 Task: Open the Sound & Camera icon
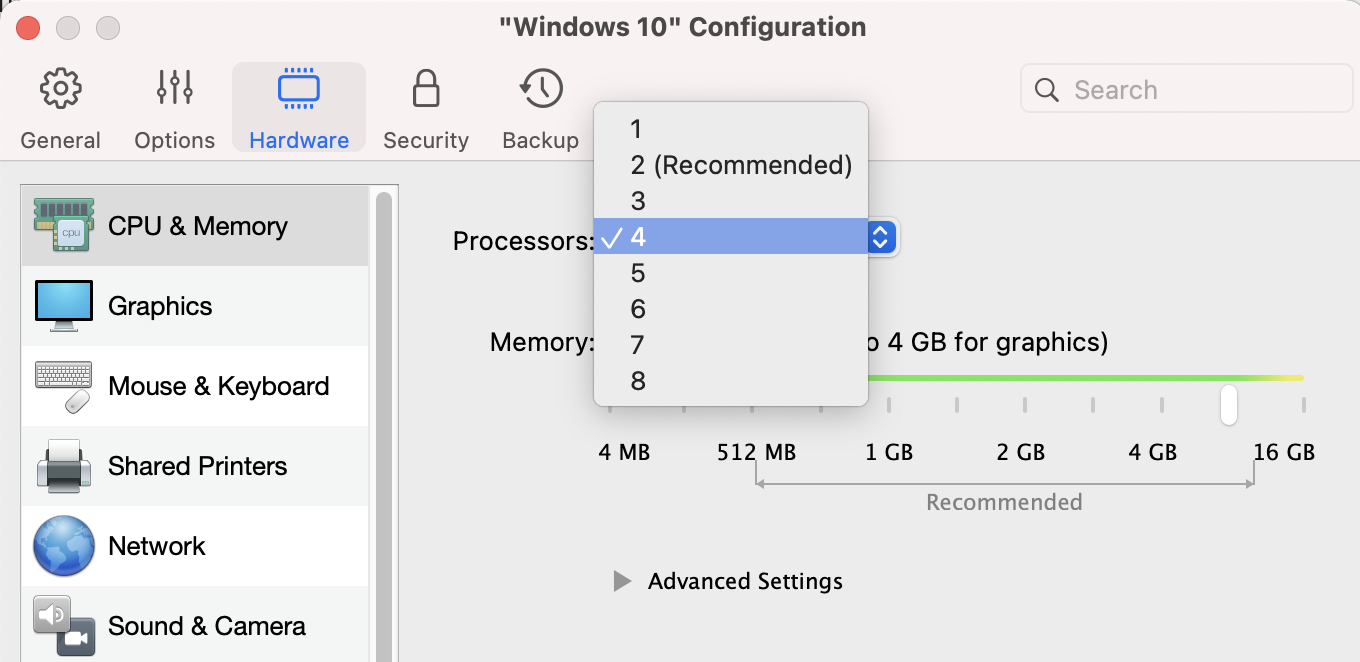[64, 626]
